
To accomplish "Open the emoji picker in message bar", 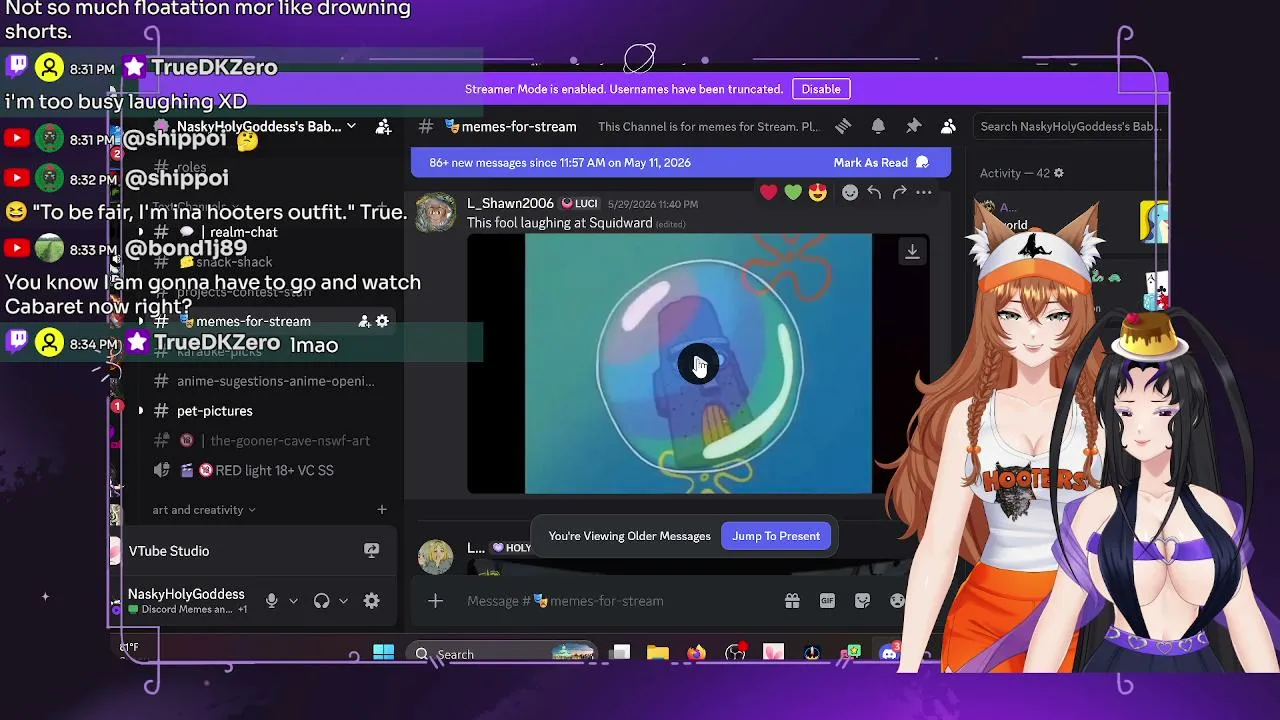I will (x=897, y=601).
